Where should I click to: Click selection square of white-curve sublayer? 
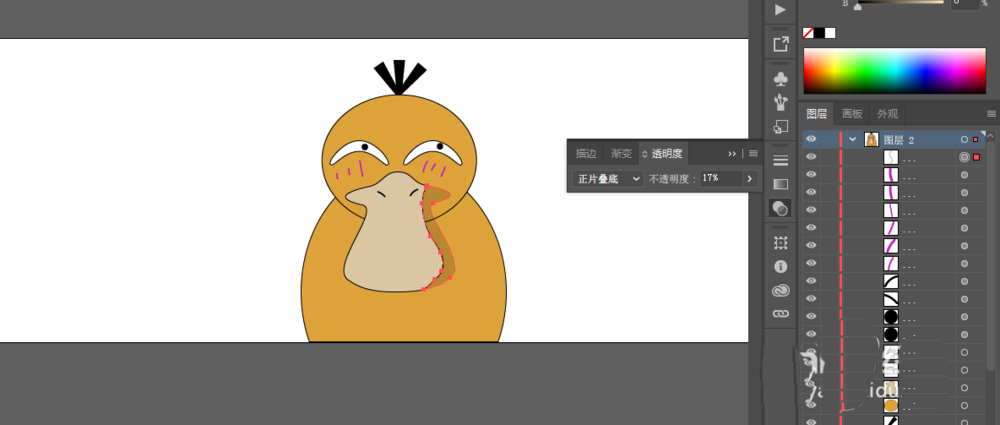coord(976,157)
